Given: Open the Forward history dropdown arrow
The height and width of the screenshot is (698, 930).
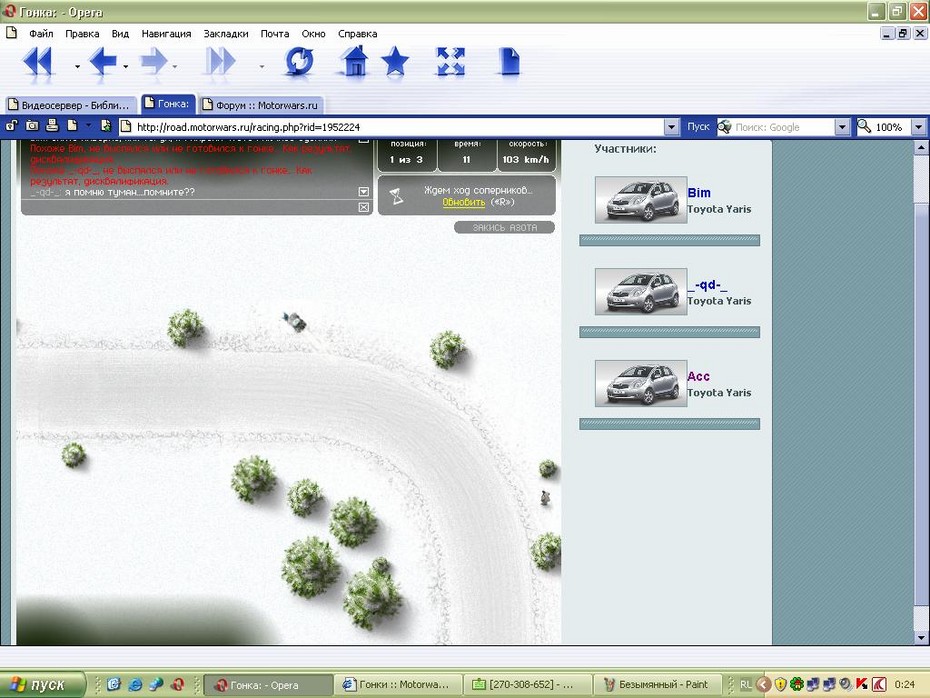Looking at the screenshot, I should tap(174, 66).
